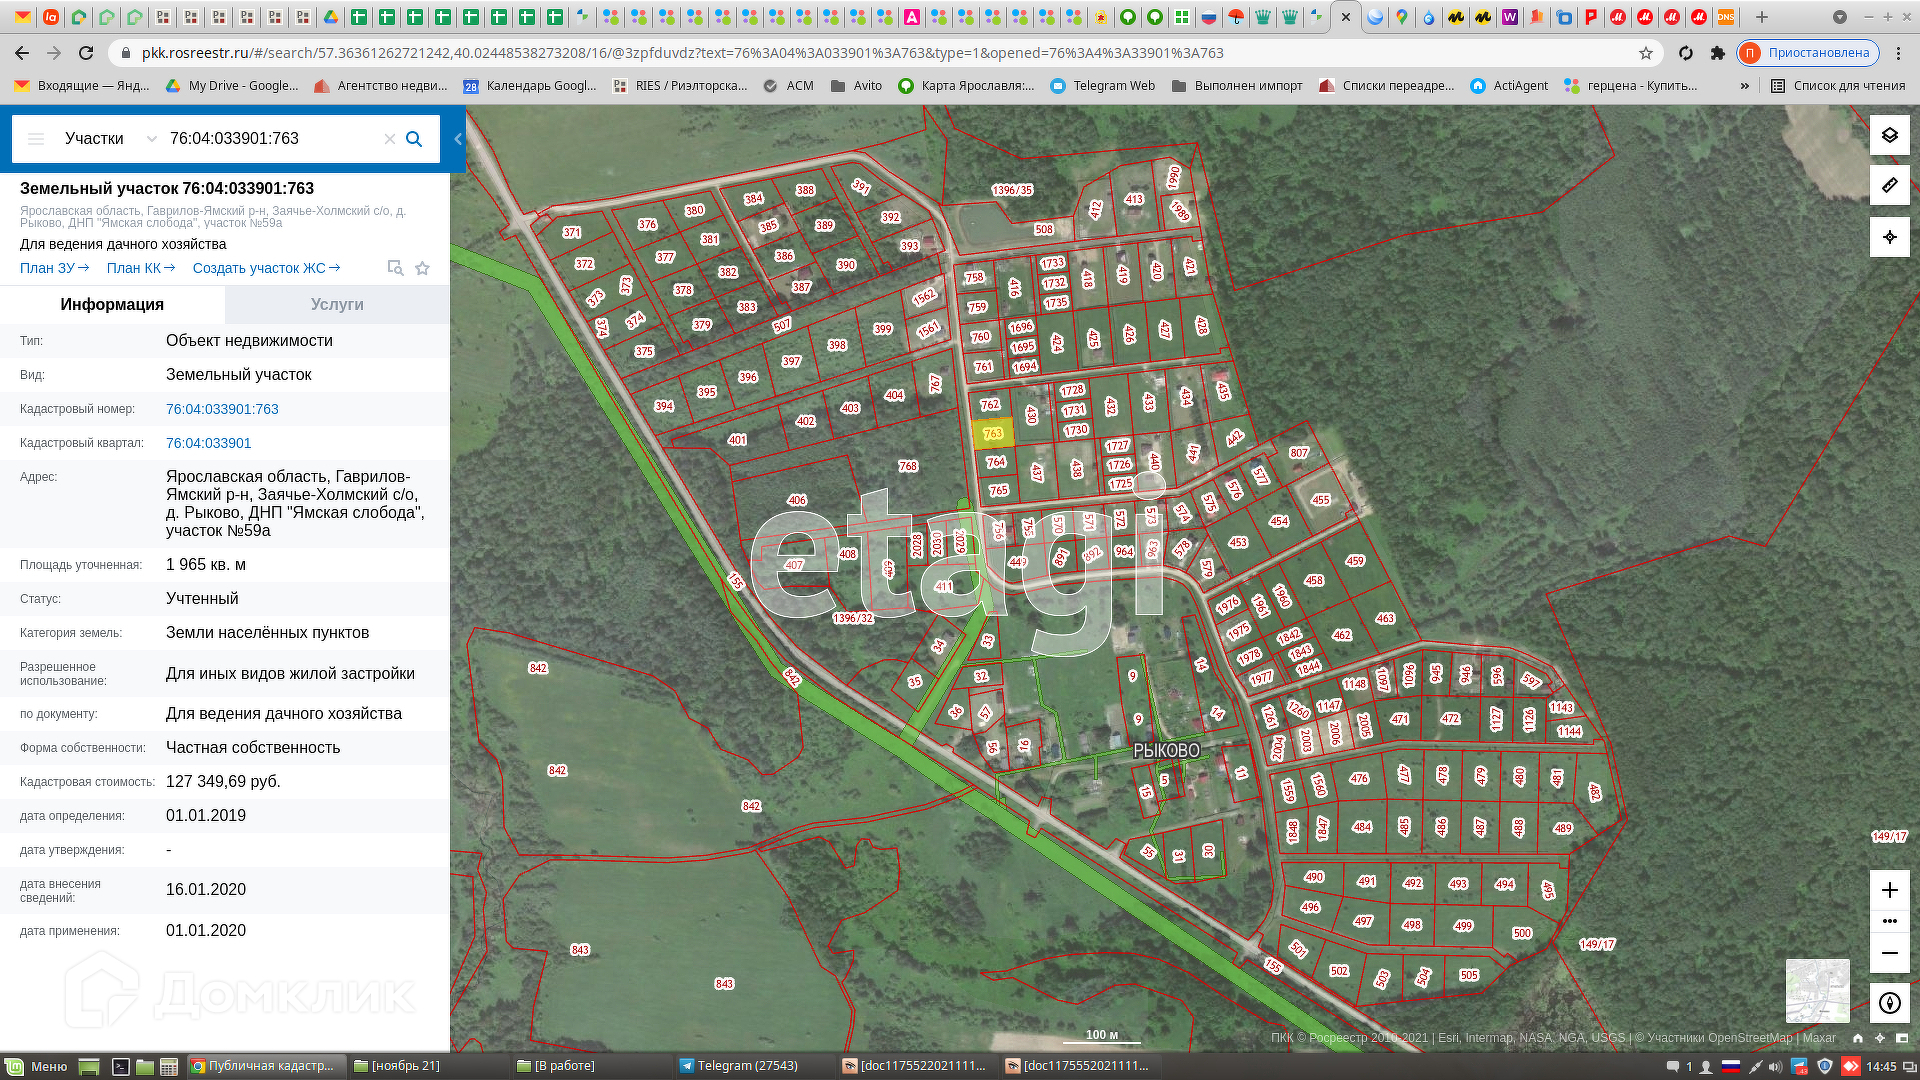Switch to the Услуги tab
Viewport: 1920px width, 1080px height.
[x=337, y=304]
